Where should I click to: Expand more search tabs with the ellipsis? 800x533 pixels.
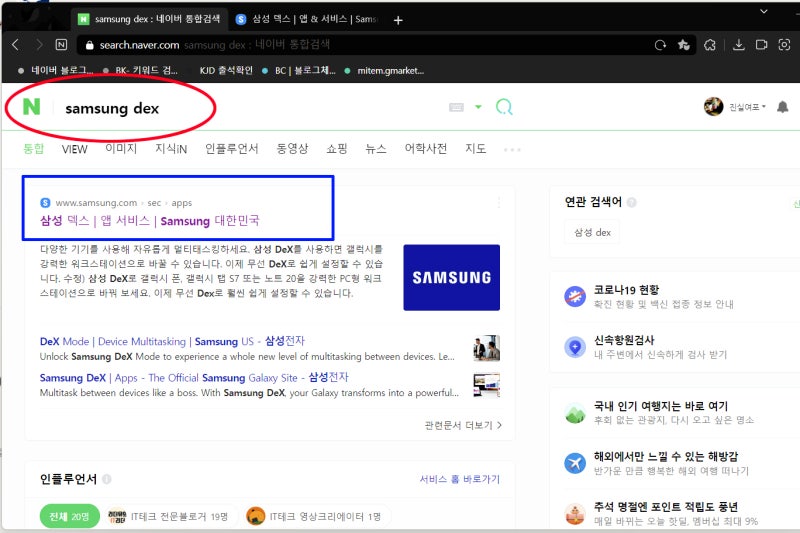512,149
